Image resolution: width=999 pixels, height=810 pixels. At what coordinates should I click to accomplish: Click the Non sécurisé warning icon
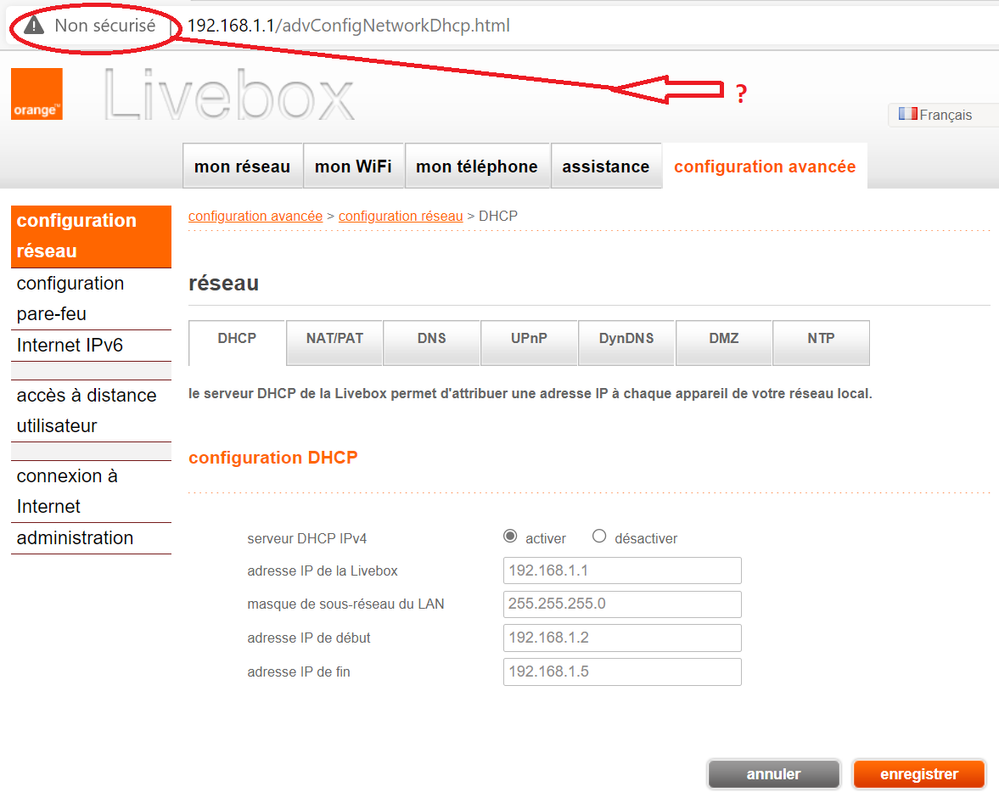point(34,25)
